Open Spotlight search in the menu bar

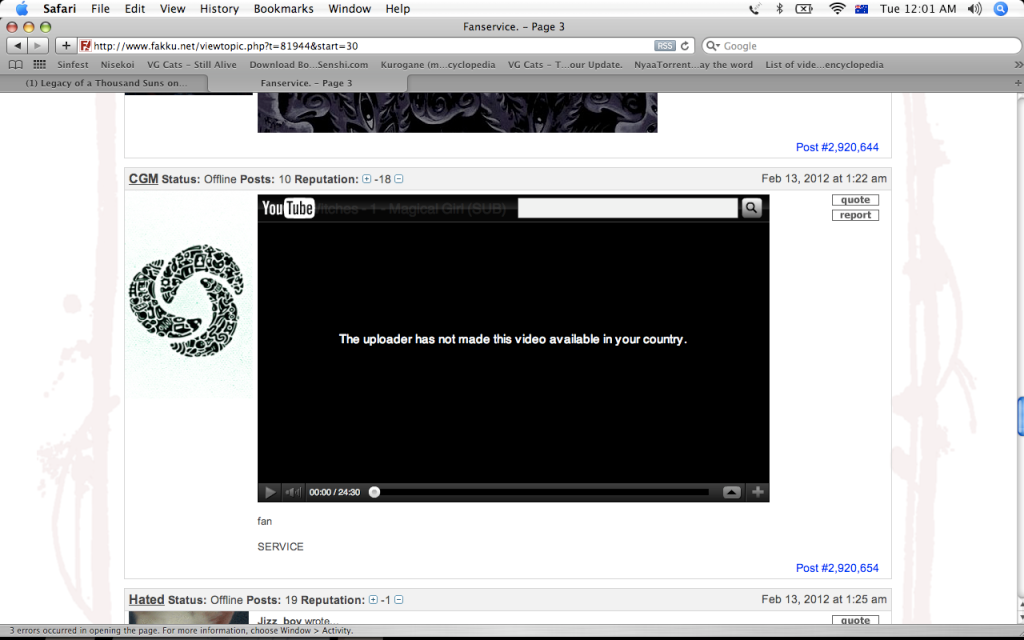pyautogui.click(x=1000, y=9)
